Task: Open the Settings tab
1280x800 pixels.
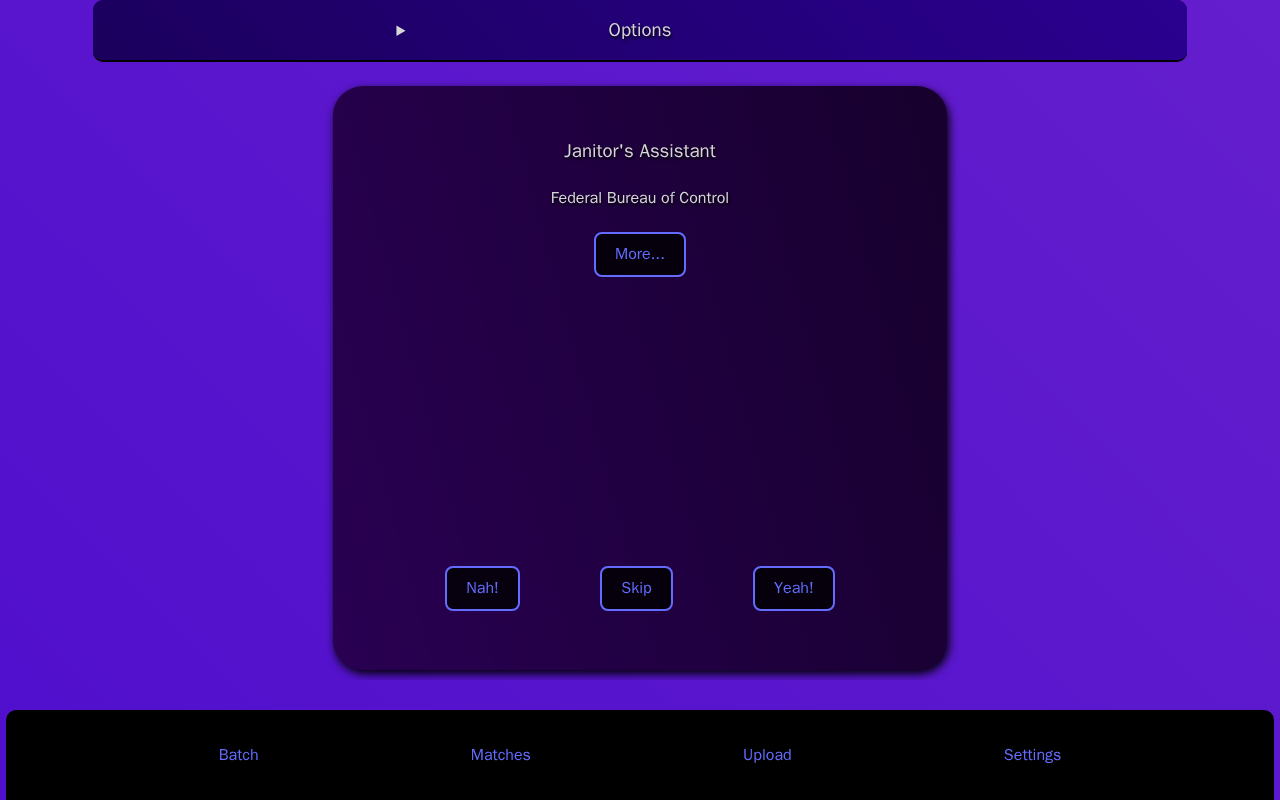Action: click(1032, 755)
